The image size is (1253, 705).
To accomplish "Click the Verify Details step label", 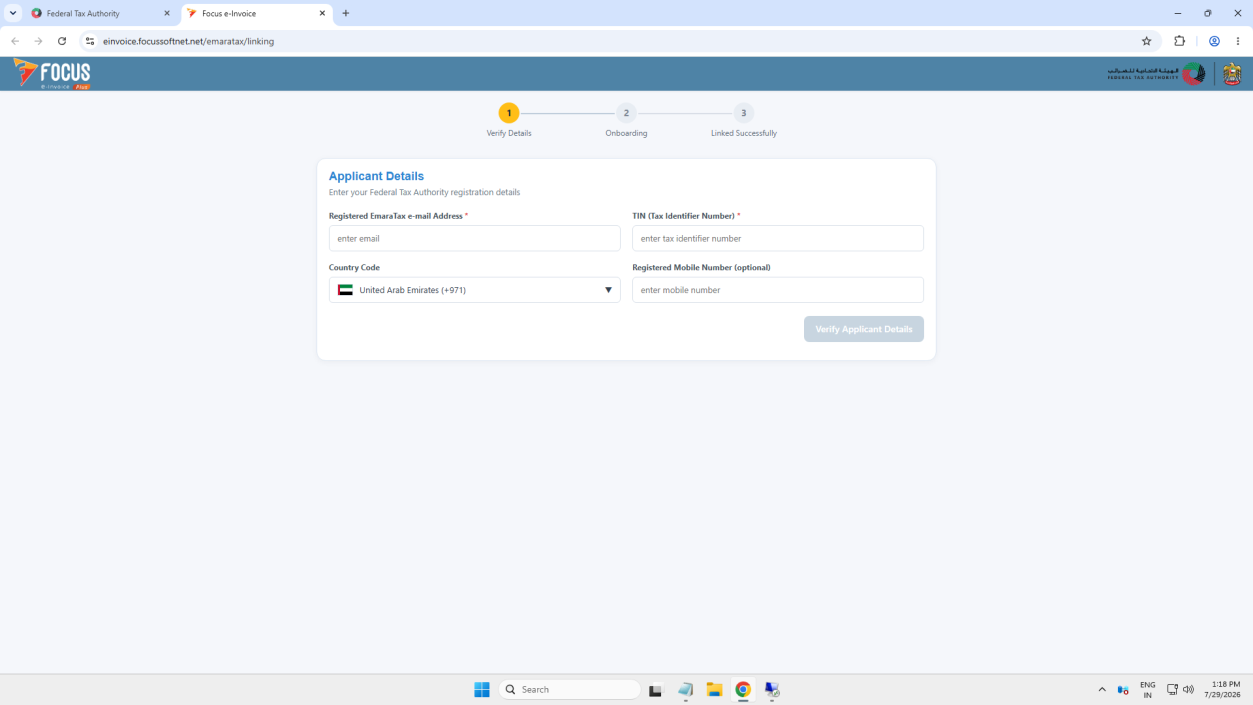I will (509, 133).
